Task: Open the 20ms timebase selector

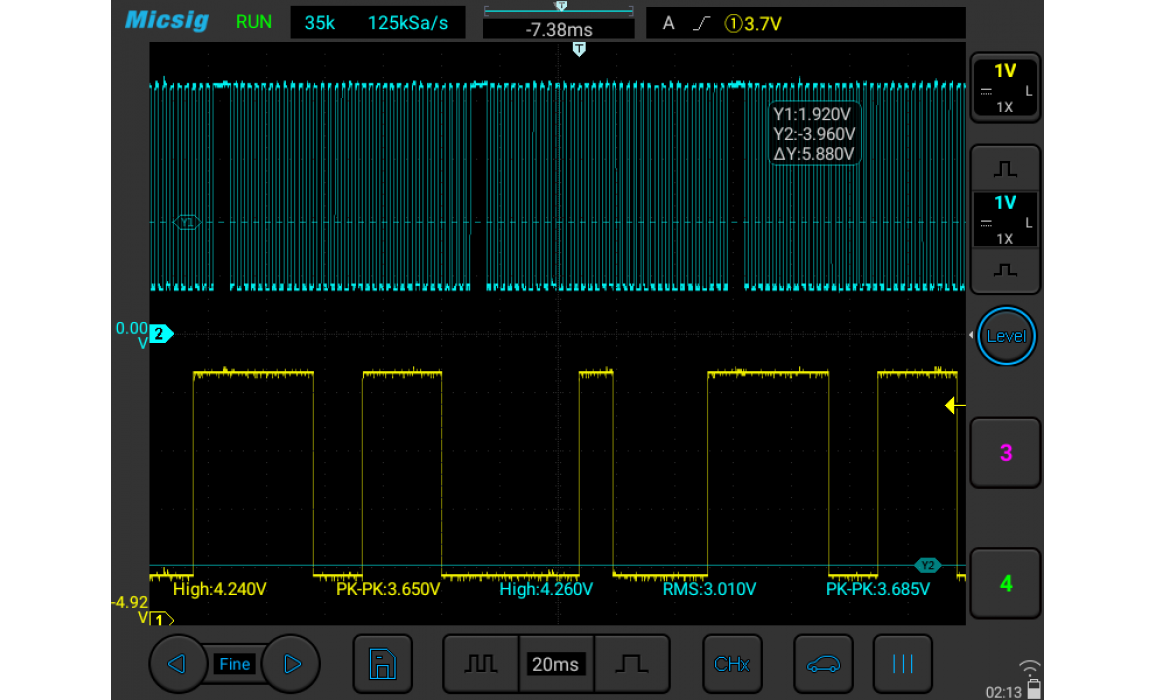Action: (x=555, y=664)
